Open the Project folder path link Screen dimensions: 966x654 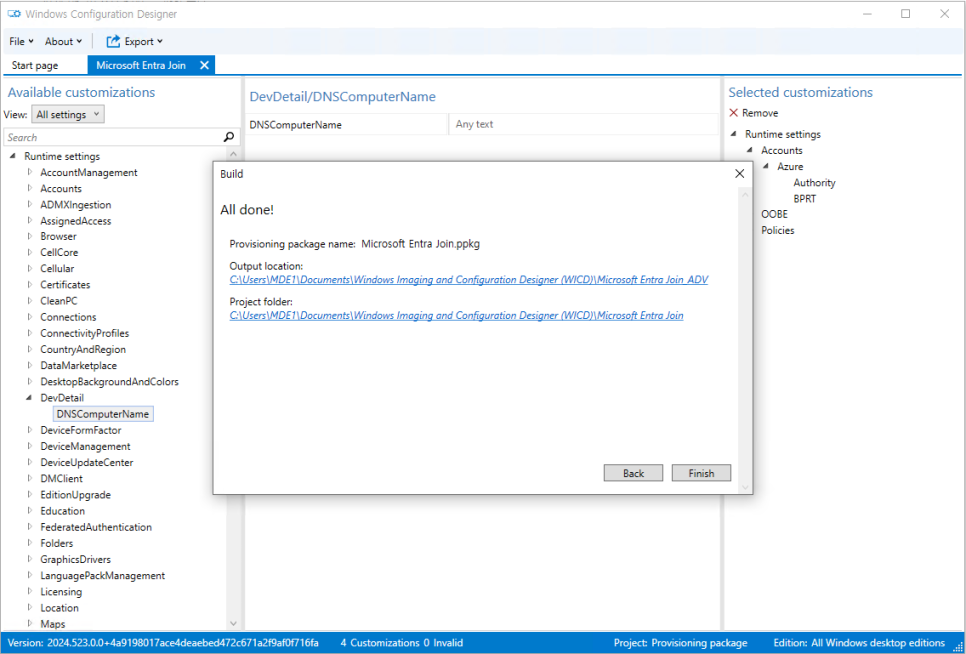457,315
